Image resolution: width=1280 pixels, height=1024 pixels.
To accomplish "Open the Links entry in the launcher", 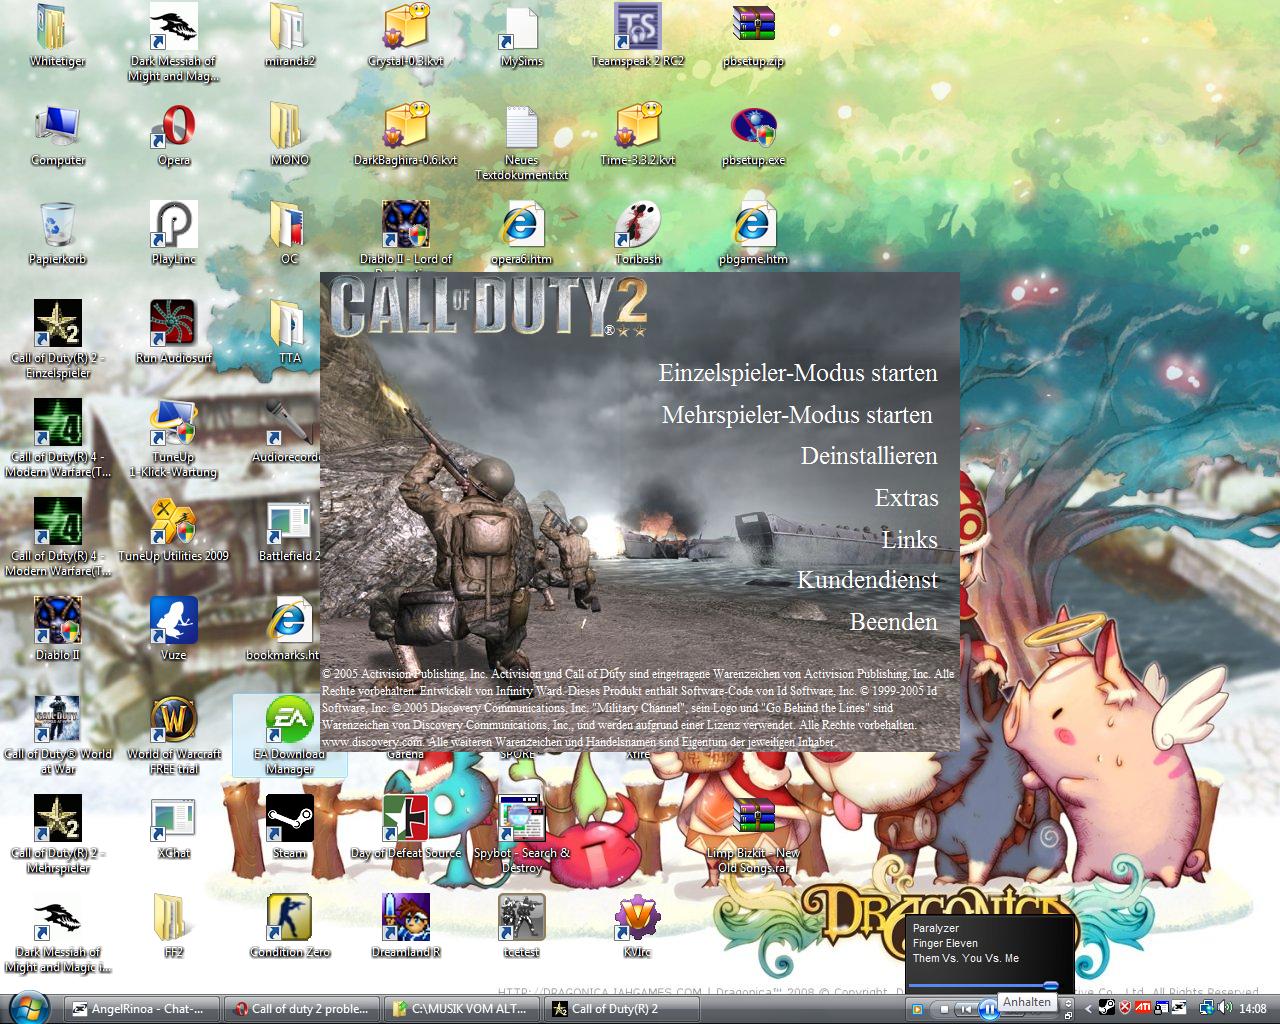I will point(909,540).
